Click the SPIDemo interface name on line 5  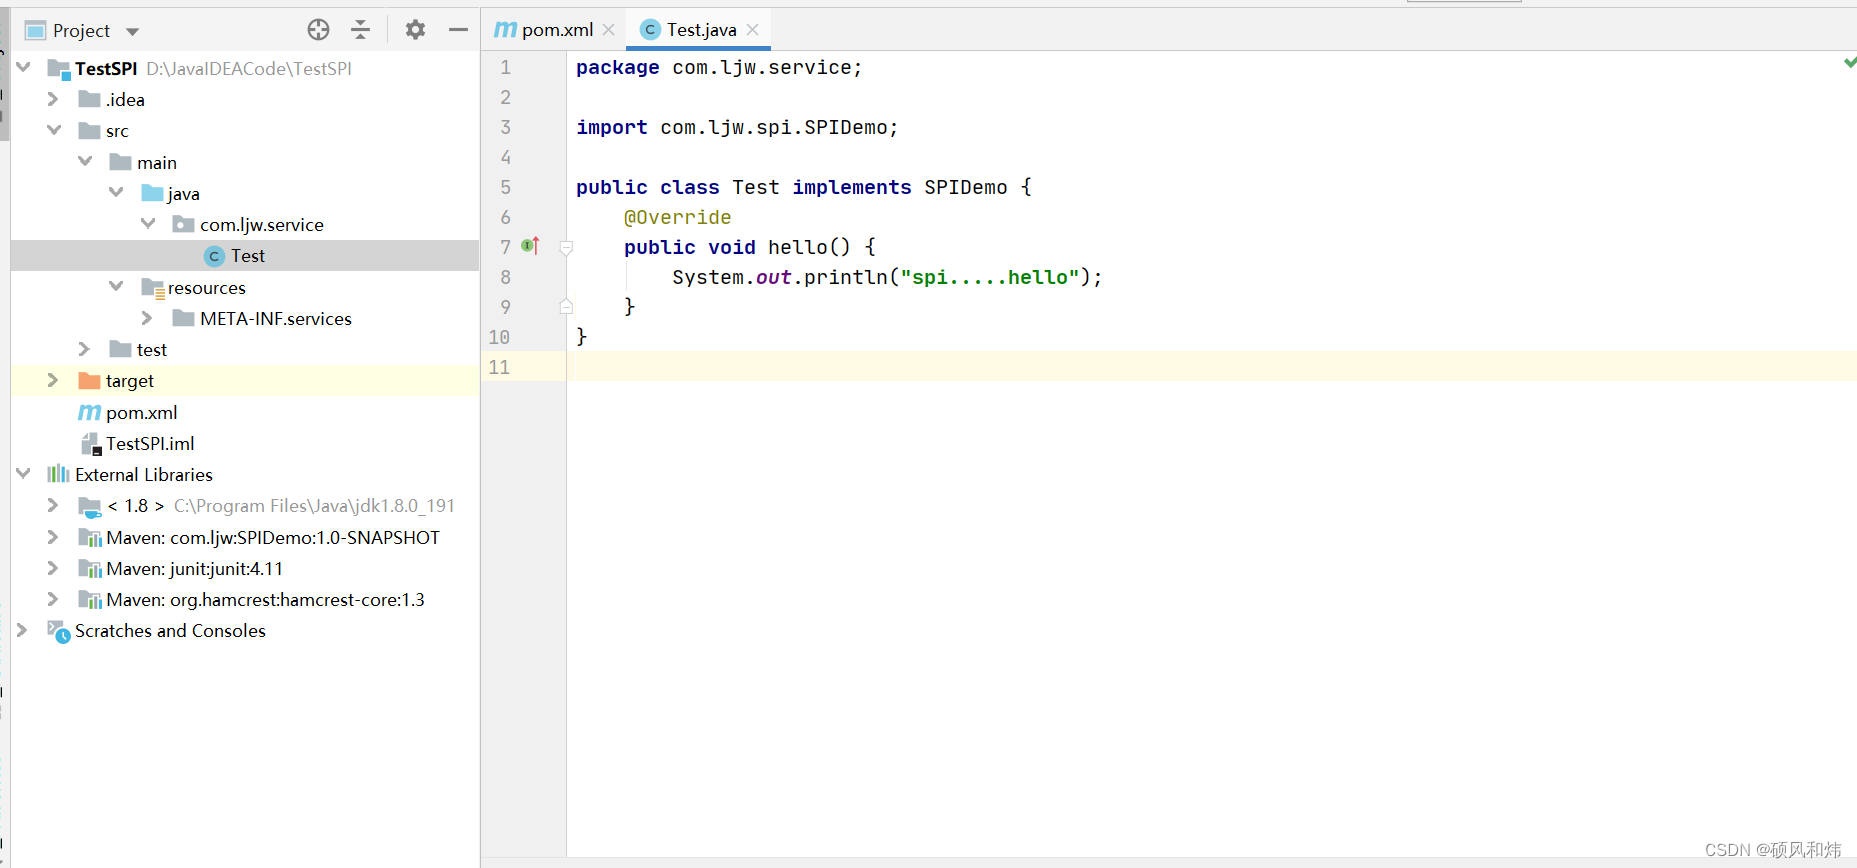965,187
